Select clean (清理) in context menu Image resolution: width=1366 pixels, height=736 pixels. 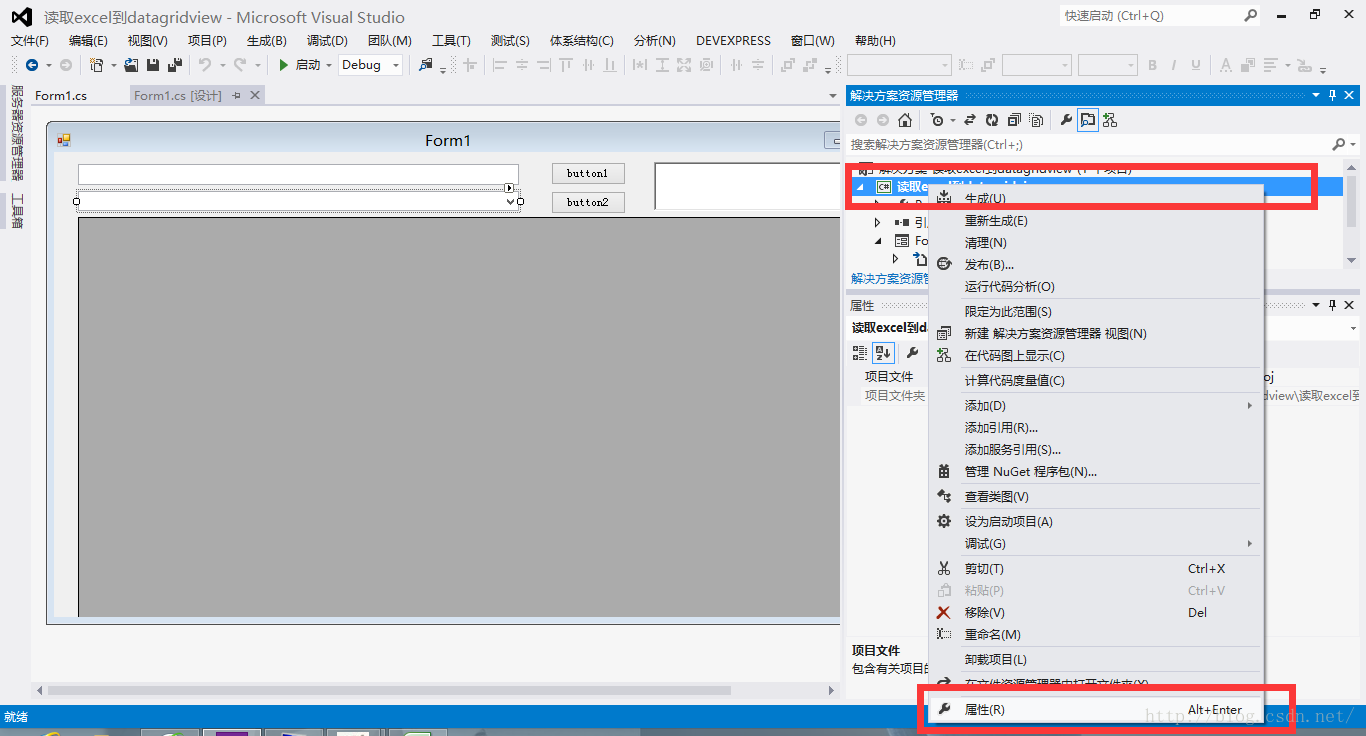pyautogui.click(x=1097, y=243)
